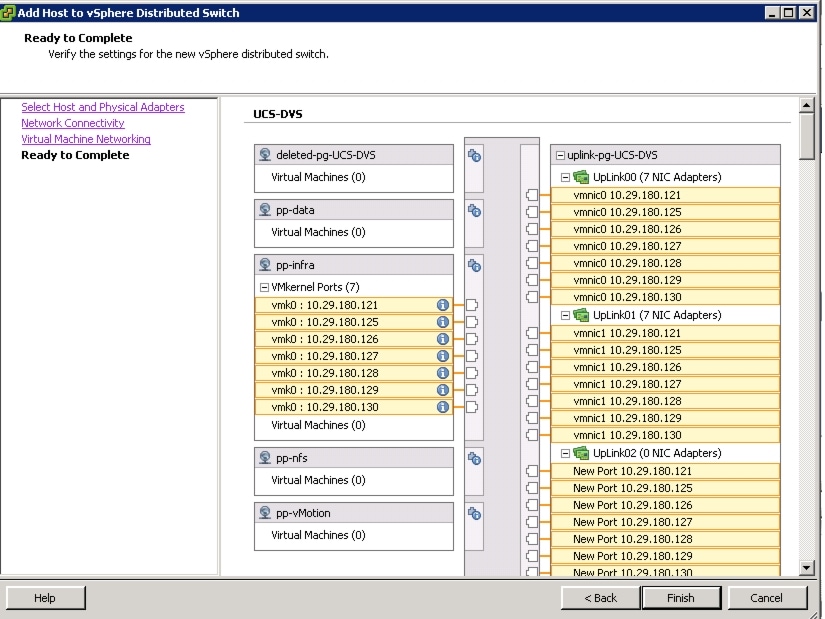Click info icon for vmk0 10.29.180.121
The height and width of the screenshot is (619, 825).
click(x=443, y=305)
